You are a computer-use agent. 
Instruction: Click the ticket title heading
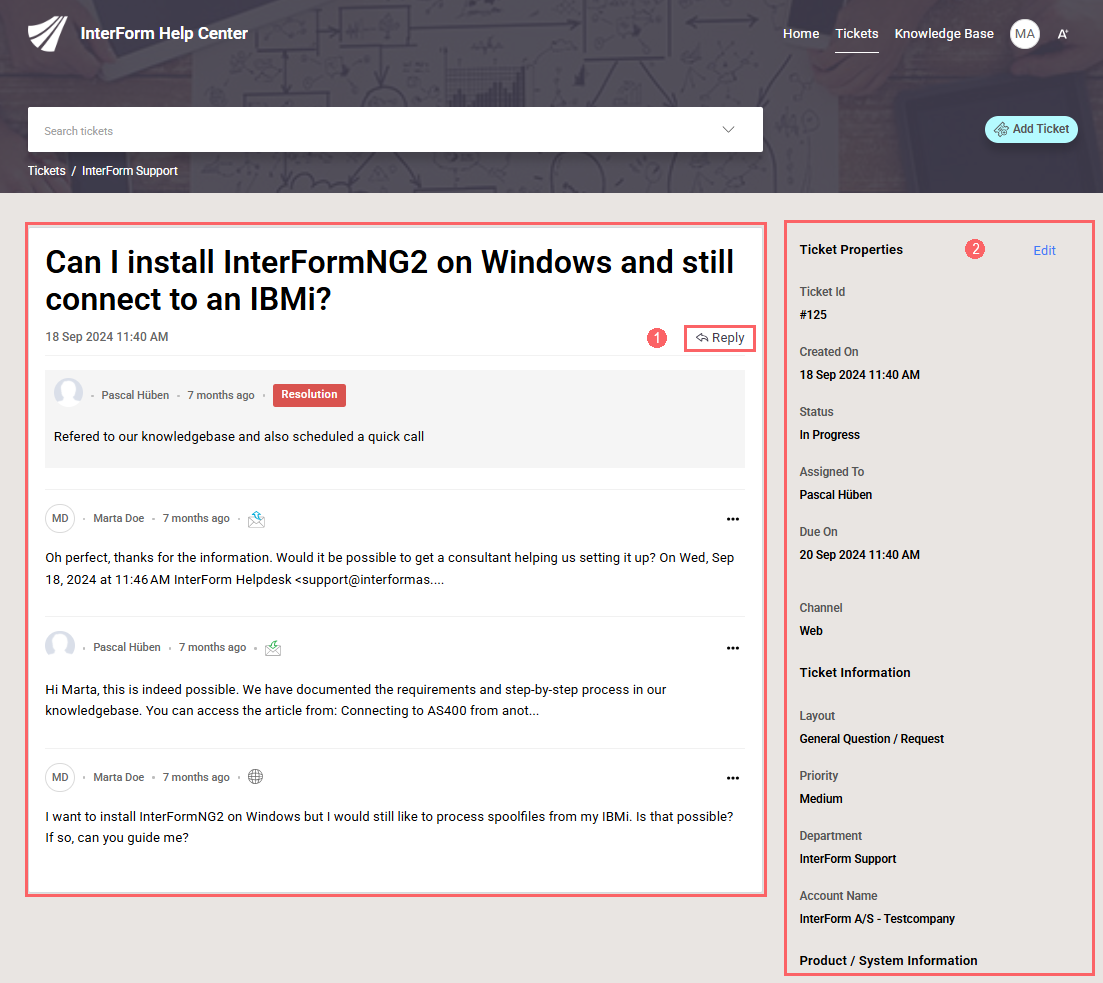(x=390, y=280)
